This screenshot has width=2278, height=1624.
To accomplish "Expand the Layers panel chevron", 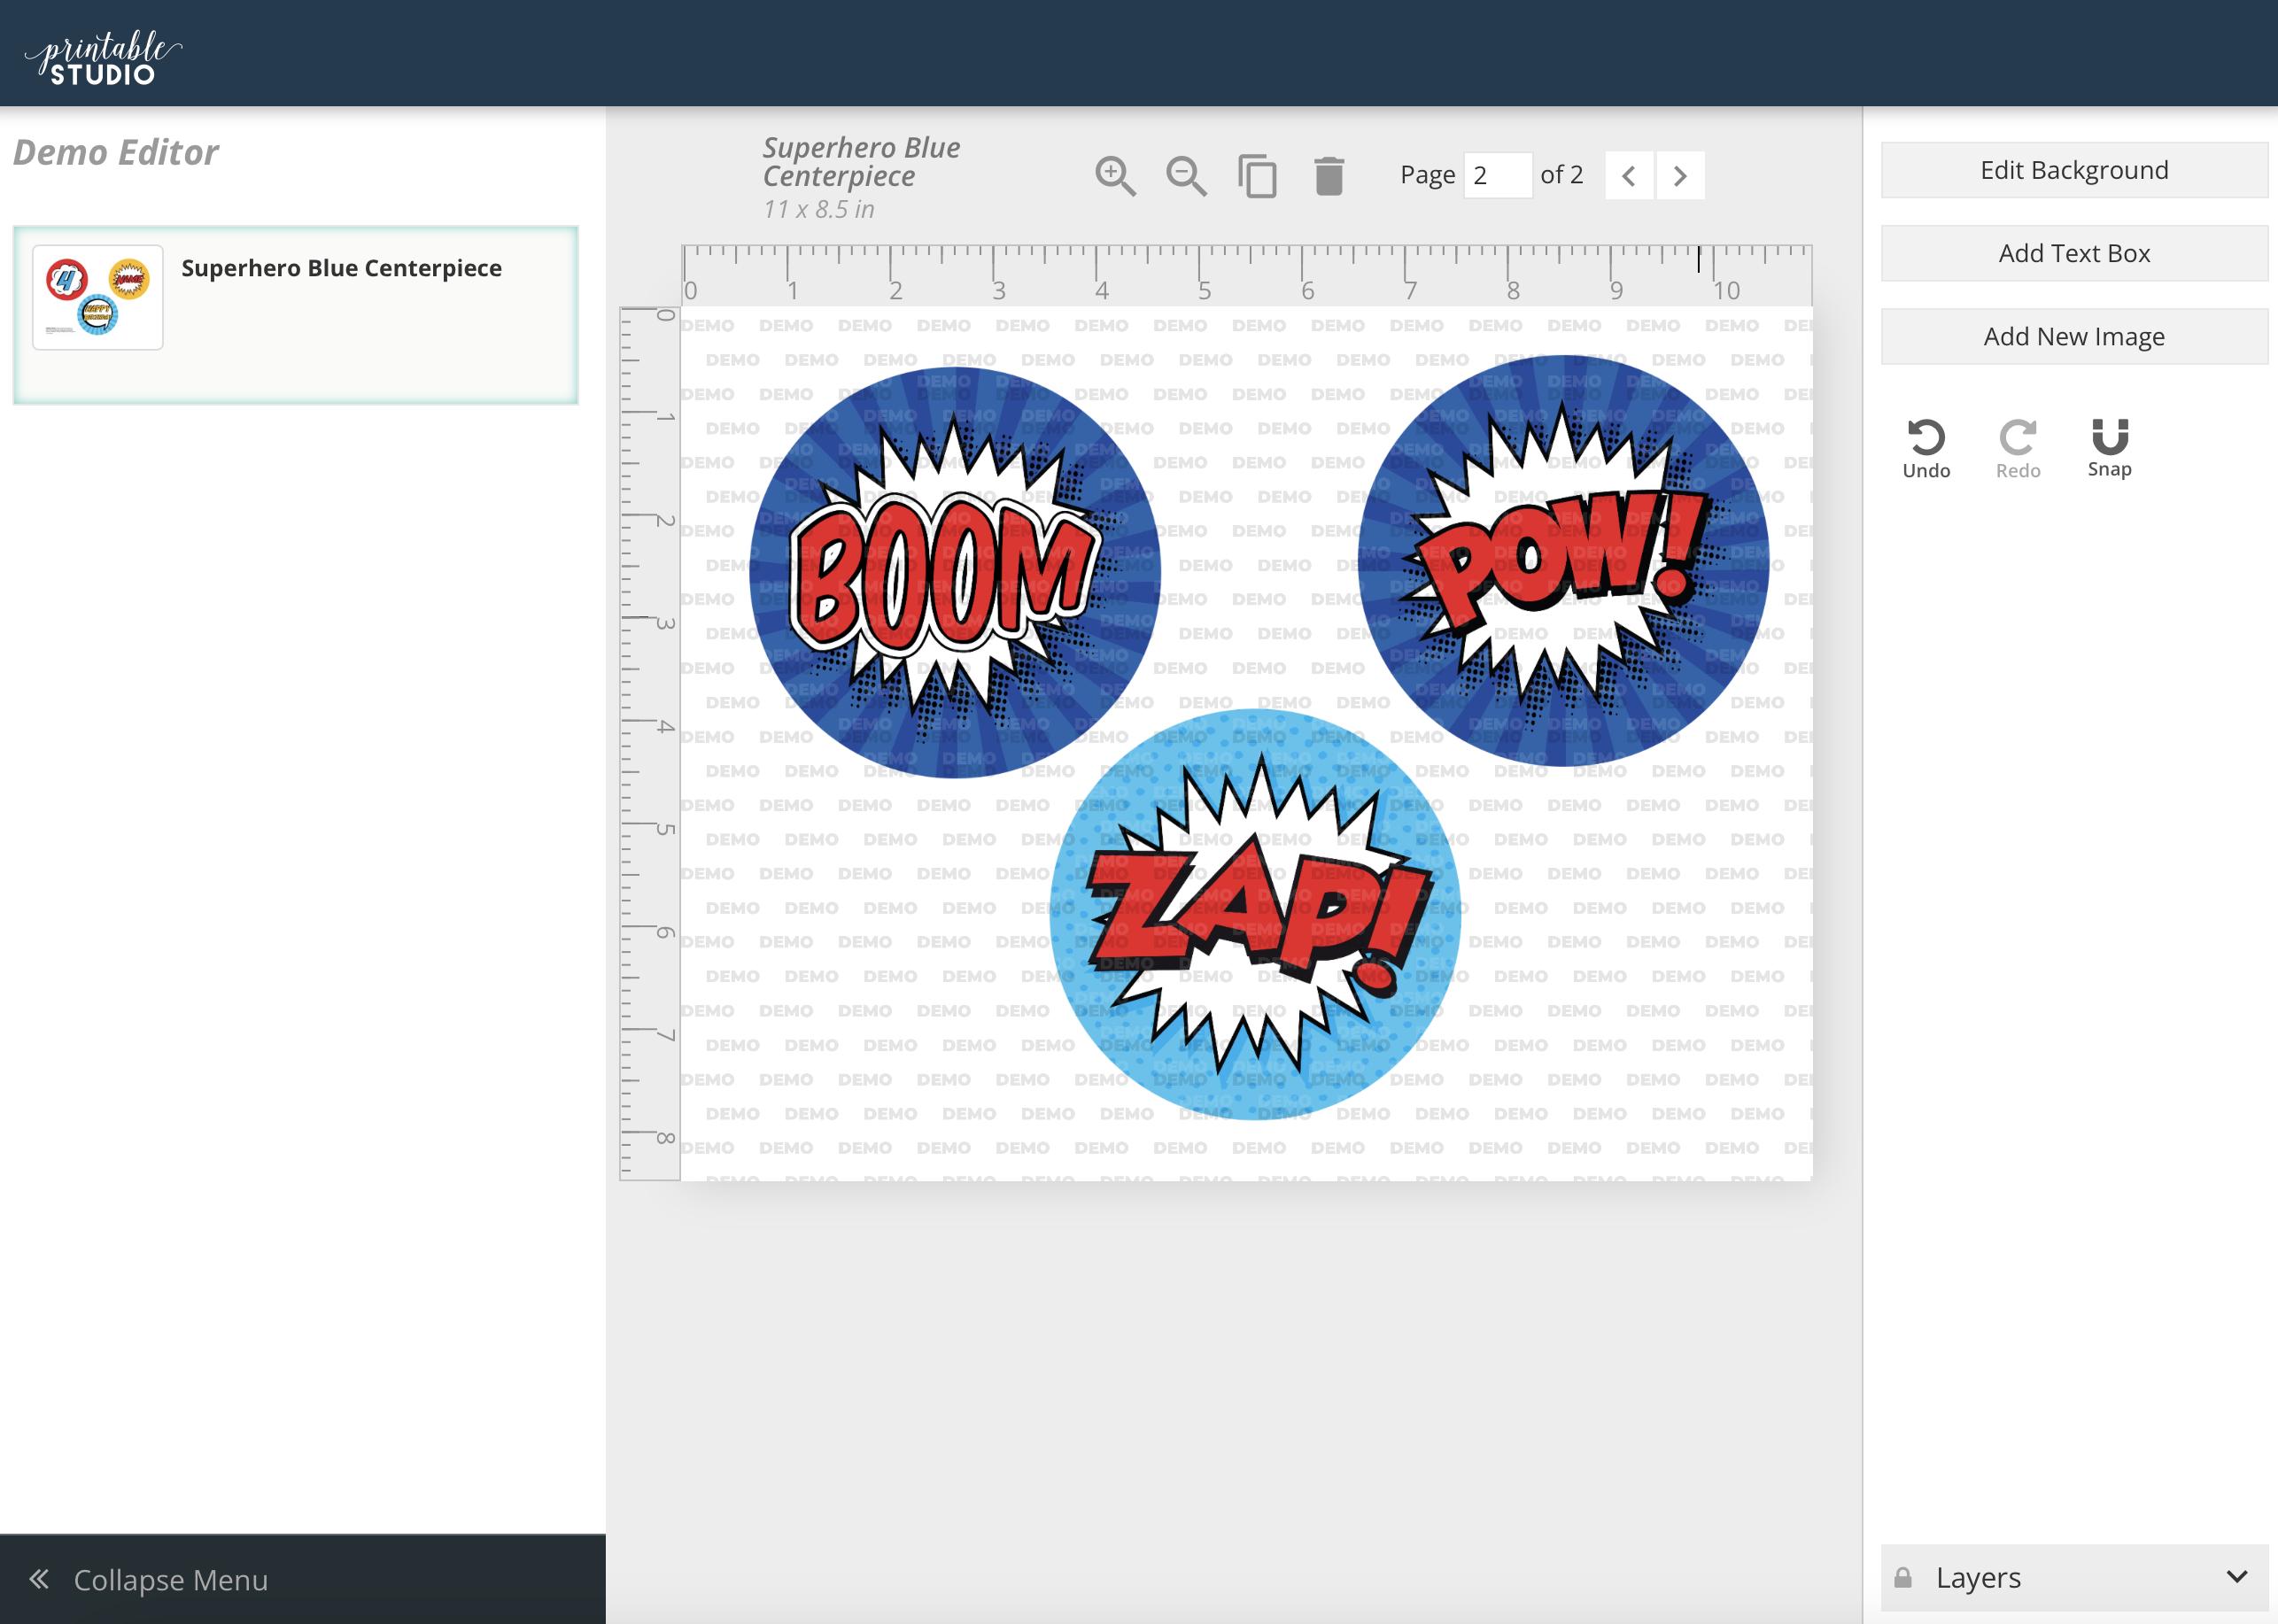I will [2237, 1577].
